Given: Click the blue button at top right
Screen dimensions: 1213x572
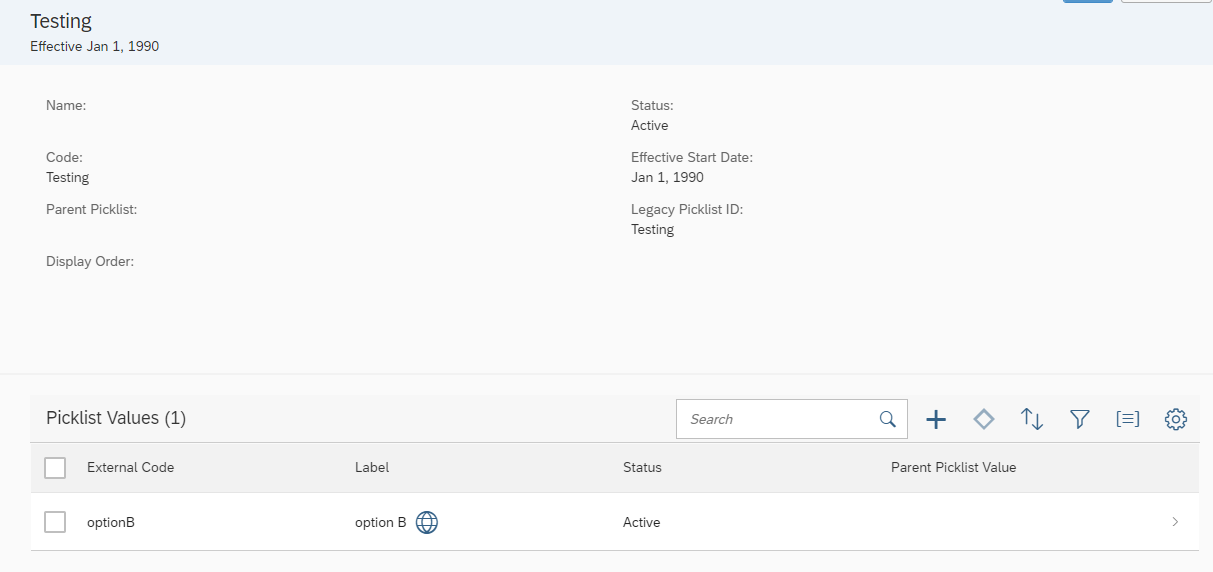Looking at the screenshot, I should [x=1088, y=1].
